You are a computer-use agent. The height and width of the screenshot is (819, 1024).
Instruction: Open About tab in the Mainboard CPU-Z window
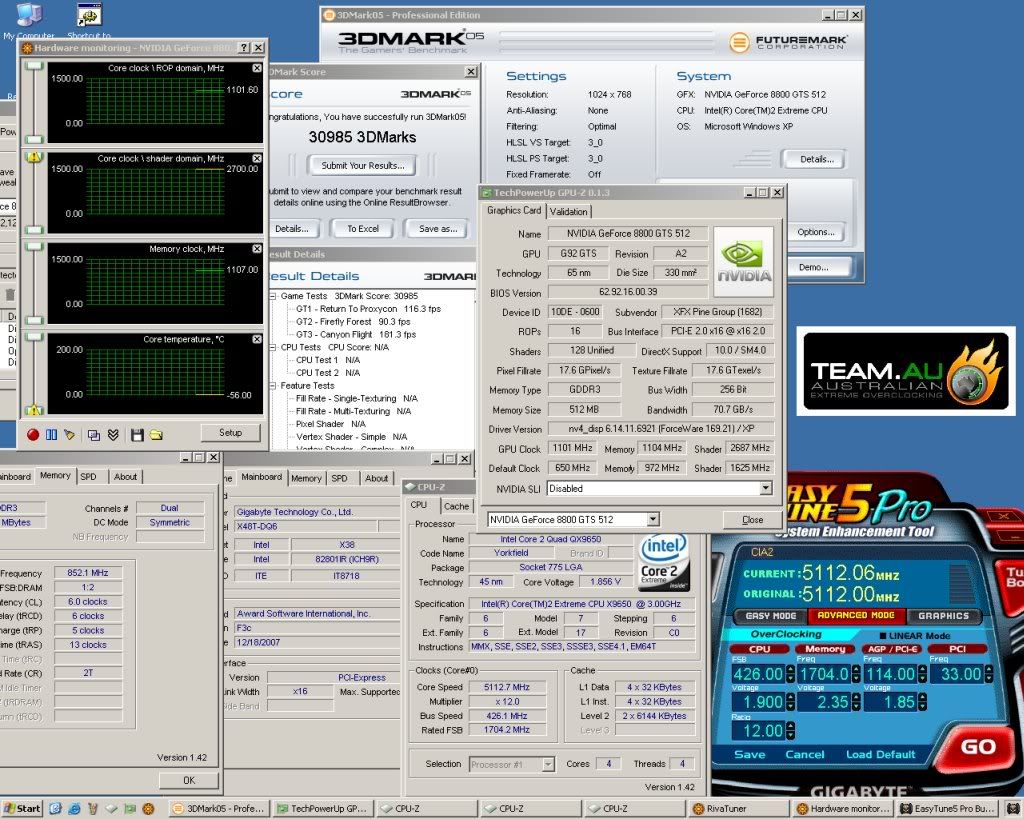pos(376,478)
